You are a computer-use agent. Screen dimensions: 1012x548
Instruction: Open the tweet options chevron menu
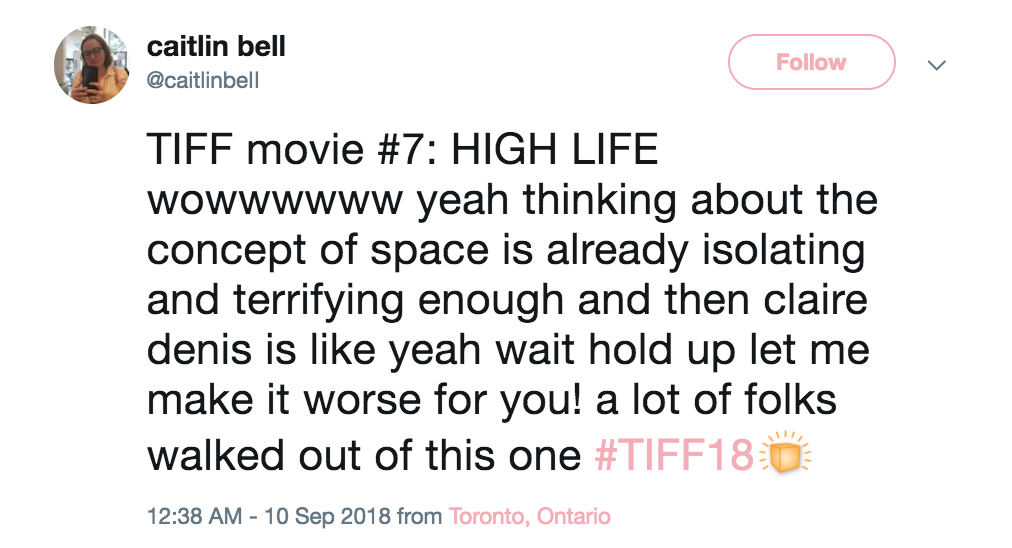(x=937, y=66)
